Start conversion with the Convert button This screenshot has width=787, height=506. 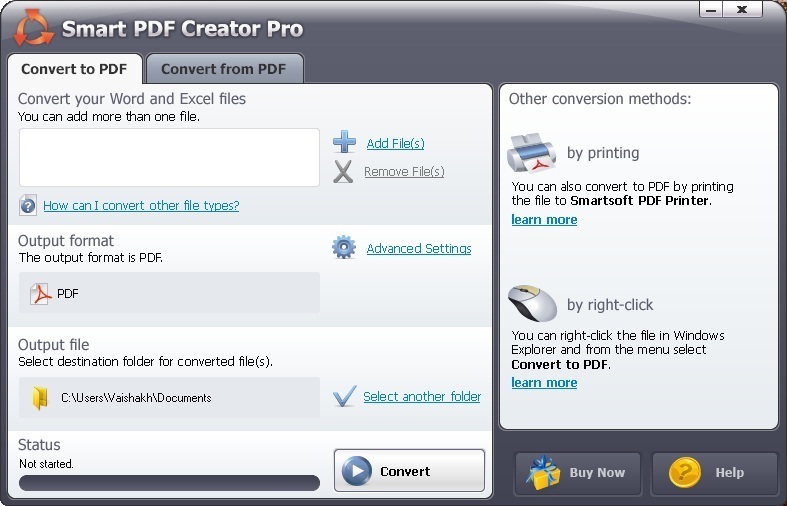410,471
